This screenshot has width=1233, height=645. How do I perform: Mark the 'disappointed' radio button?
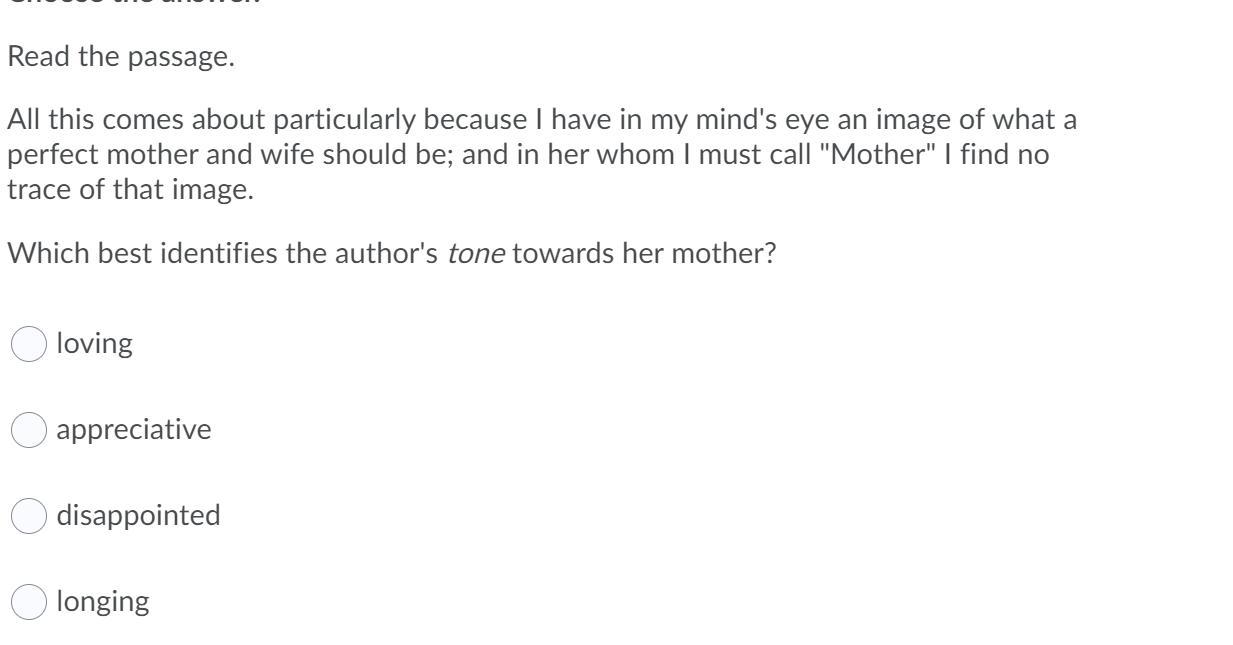29,516
